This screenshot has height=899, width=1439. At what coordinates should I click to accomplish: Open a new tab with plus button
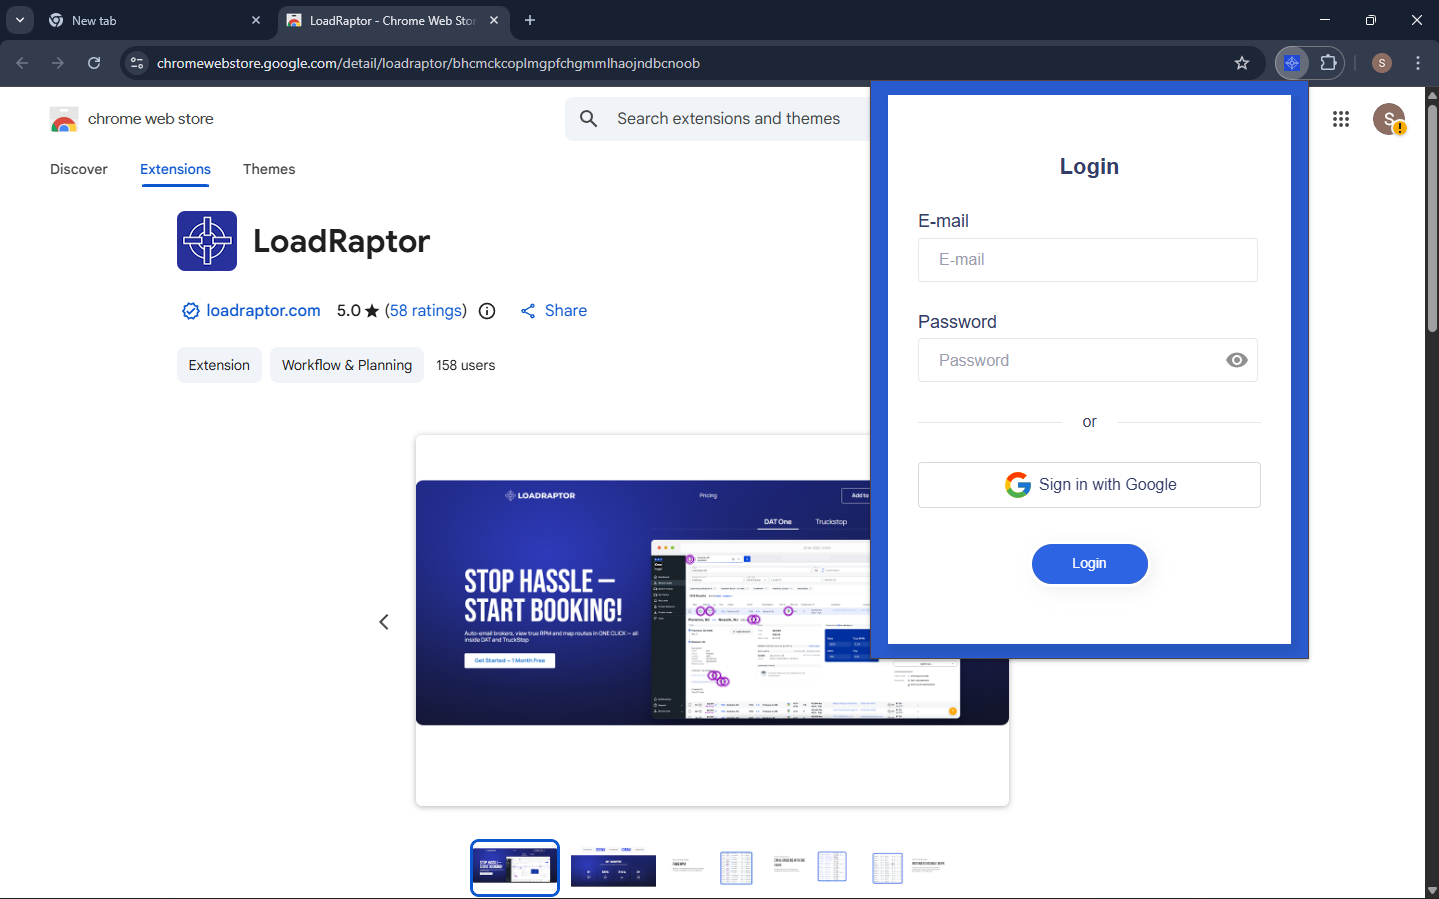[x=530, y=20]
